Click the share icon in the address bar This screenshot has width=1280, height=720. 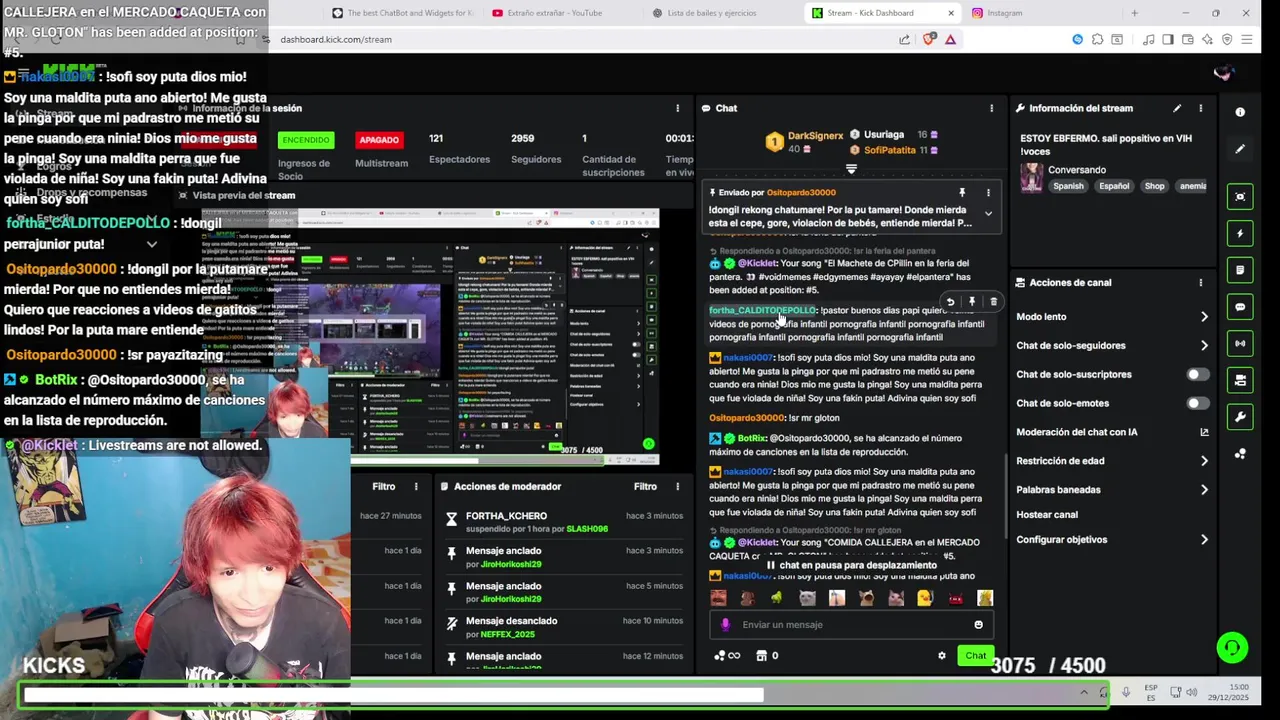(x=904, y=39)
